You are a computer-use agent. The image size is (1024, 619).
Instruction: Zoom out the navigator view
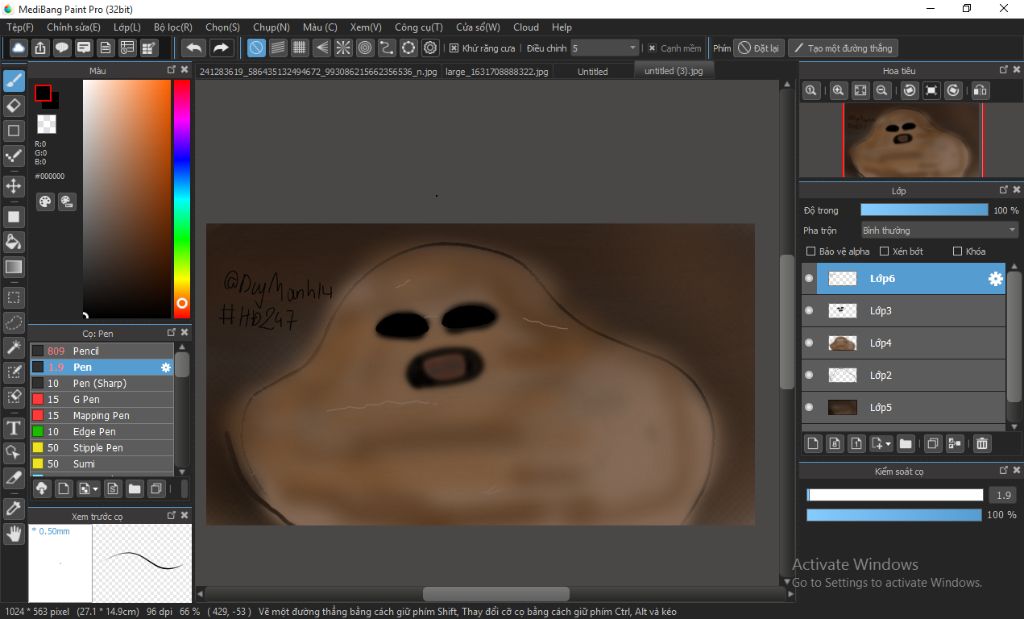[882, 91]
